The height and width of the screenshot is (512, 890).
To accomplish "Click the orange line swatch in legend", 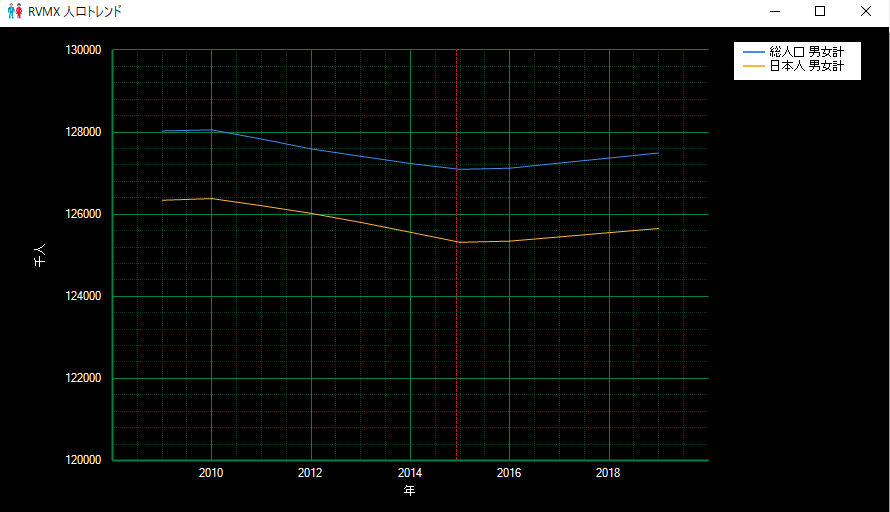I will [x=753, y=66].
